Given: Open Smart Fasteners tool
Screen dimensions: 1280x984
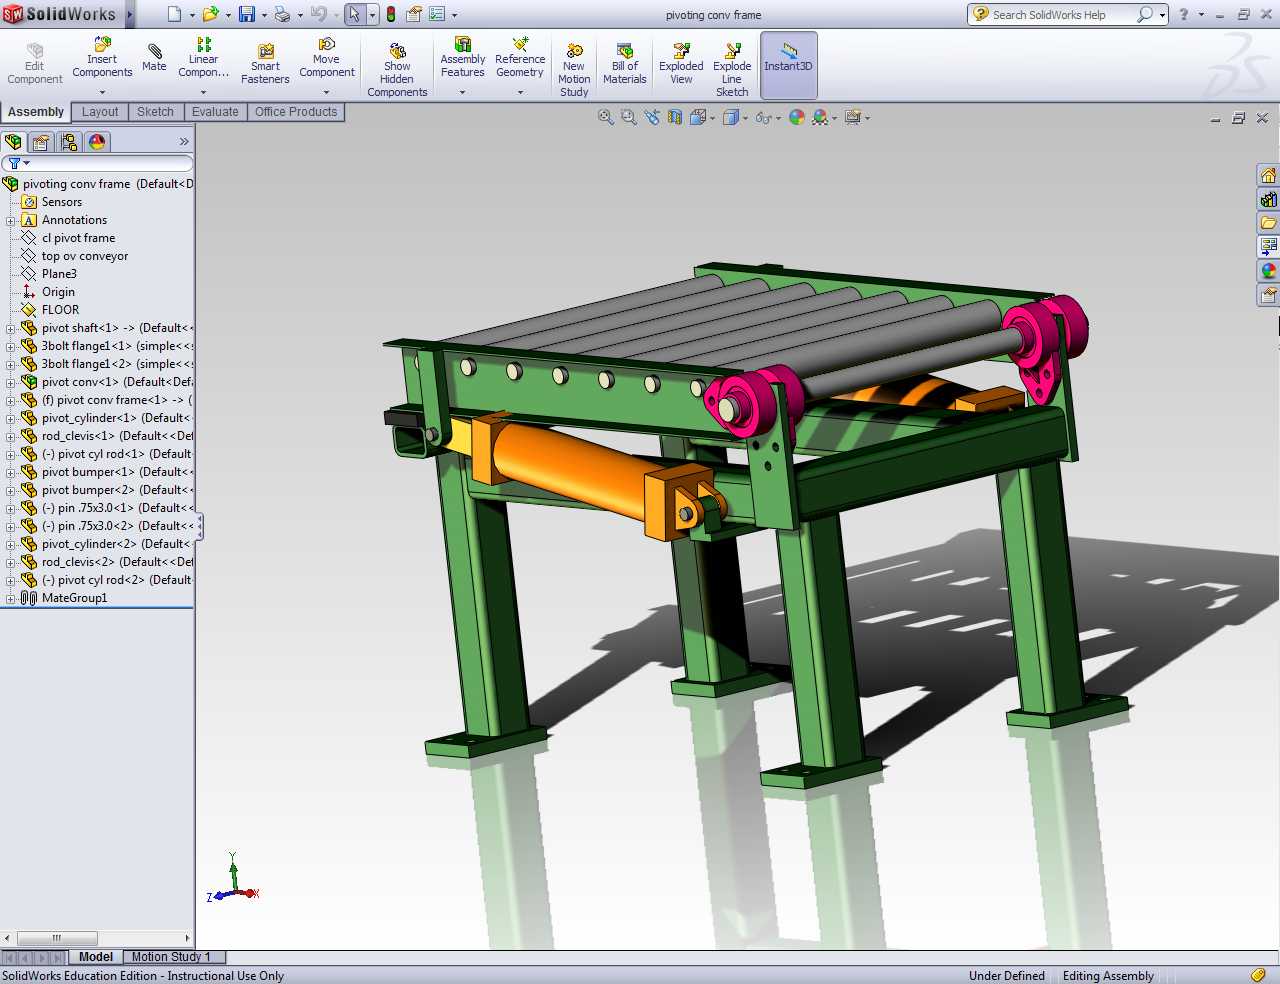Looking at the screenshot, I should point(265,64).
